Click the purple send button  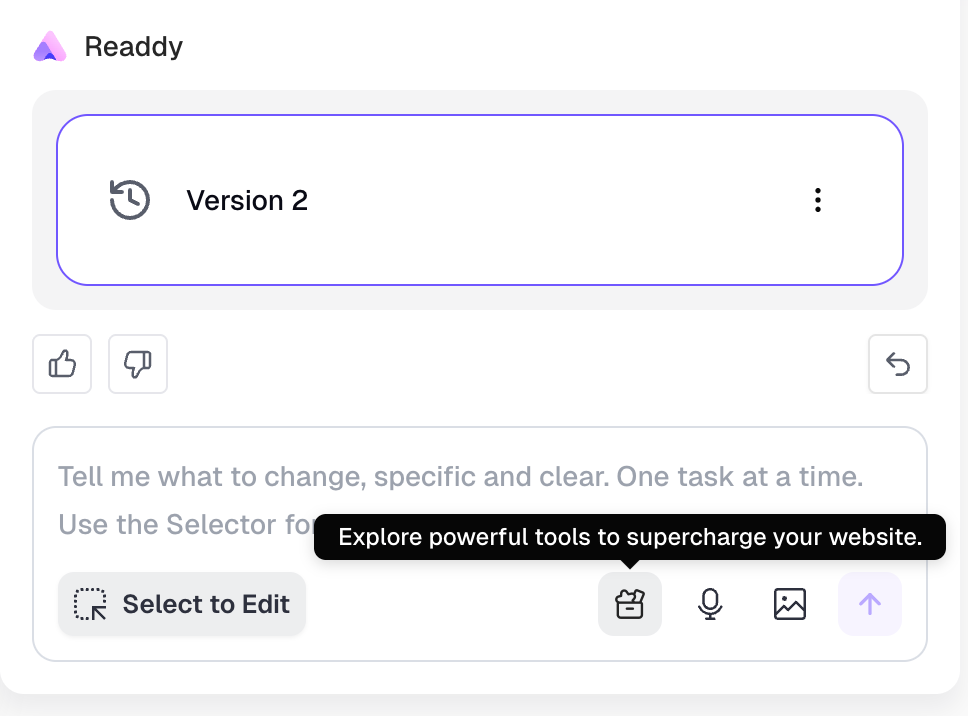(x=870, y=604)
